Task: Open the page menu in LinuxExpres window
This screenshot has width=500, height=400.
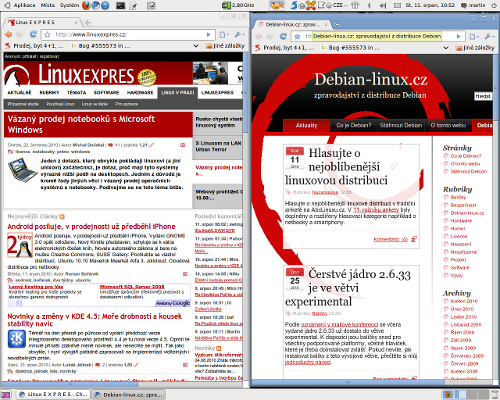Action: point(224,34)
